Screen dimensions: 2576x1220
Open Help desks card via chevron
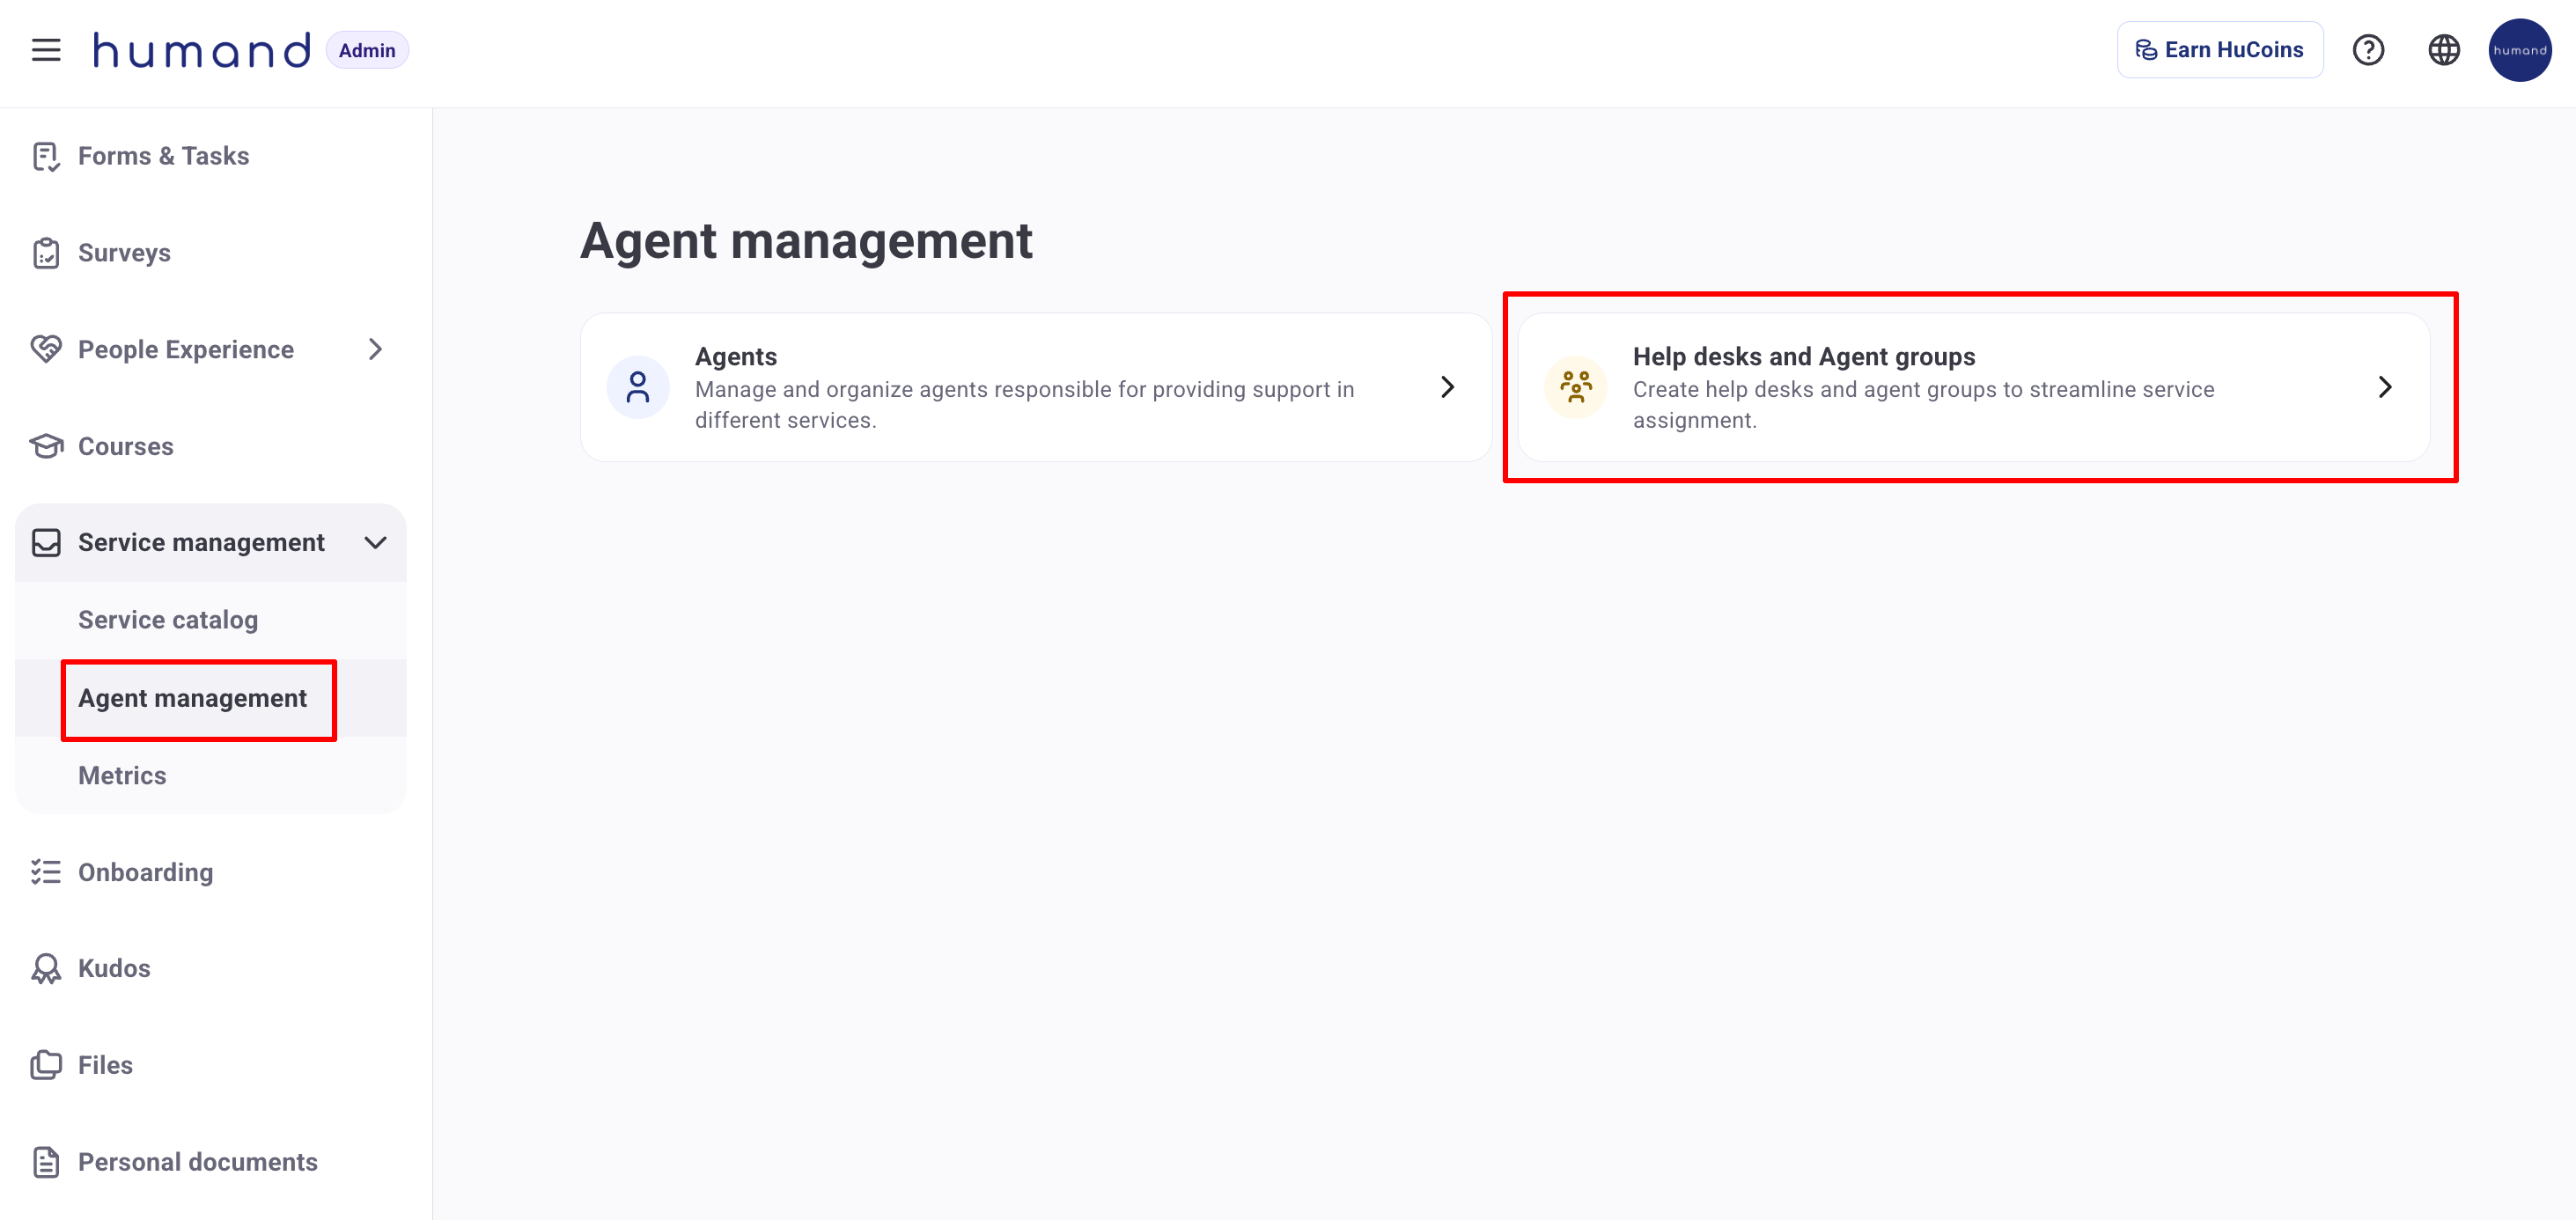coord(2384,387)
